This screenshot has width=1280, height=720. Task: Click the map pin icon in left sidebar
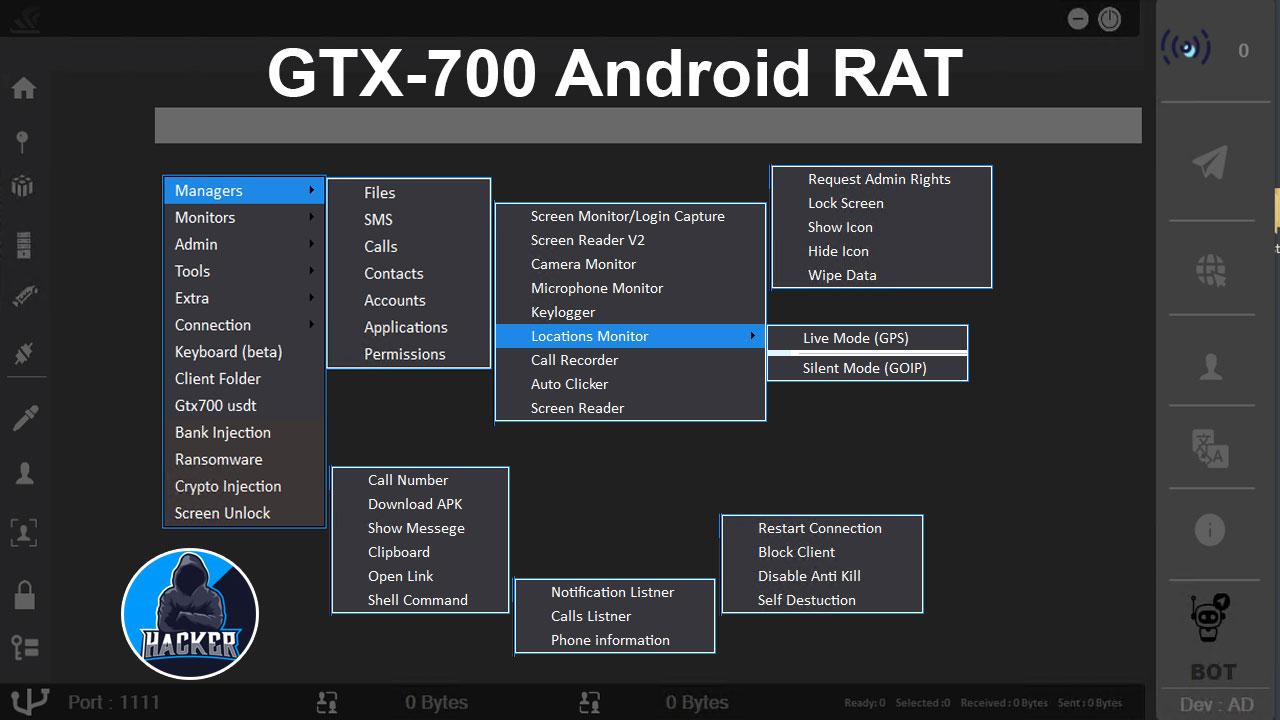click(23, 141)
